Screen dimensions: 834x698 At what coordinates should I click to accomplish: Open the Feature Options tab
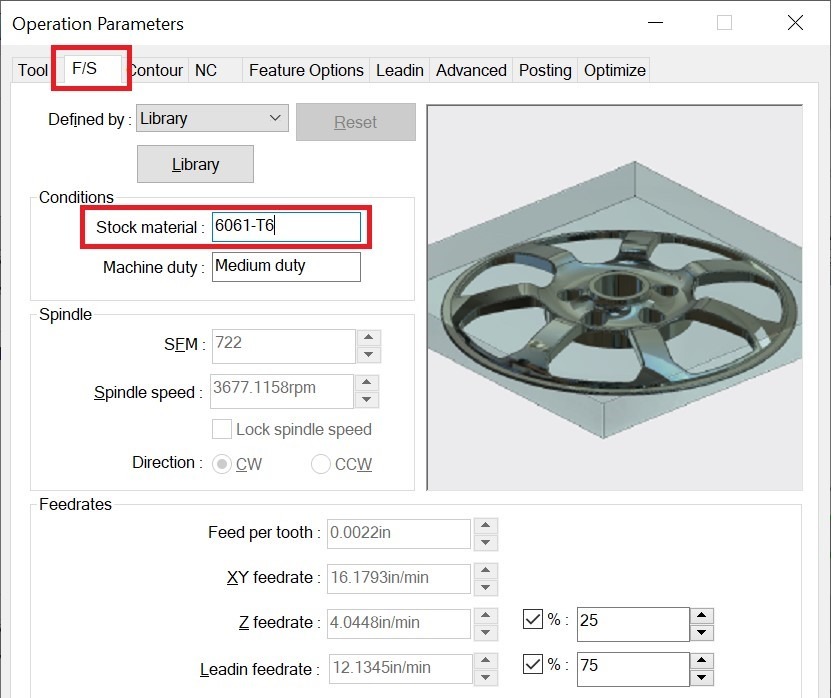coord(306,70)
